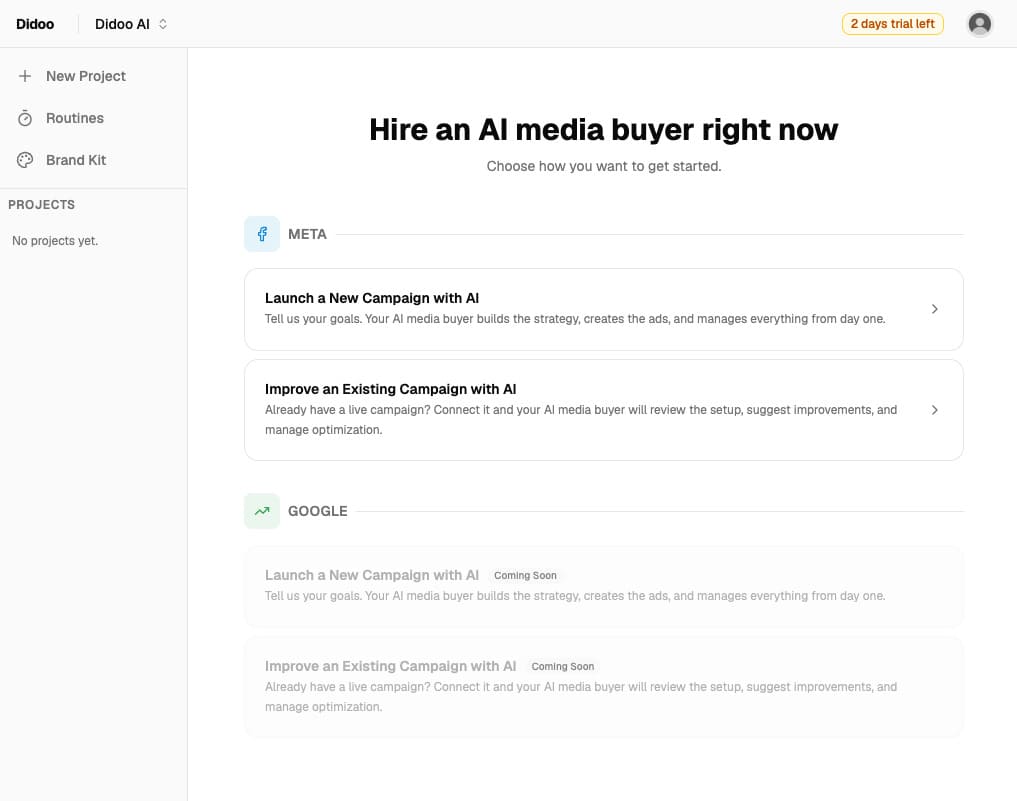Click Google Improve an Existing Campaign card

tap(604, 687)
